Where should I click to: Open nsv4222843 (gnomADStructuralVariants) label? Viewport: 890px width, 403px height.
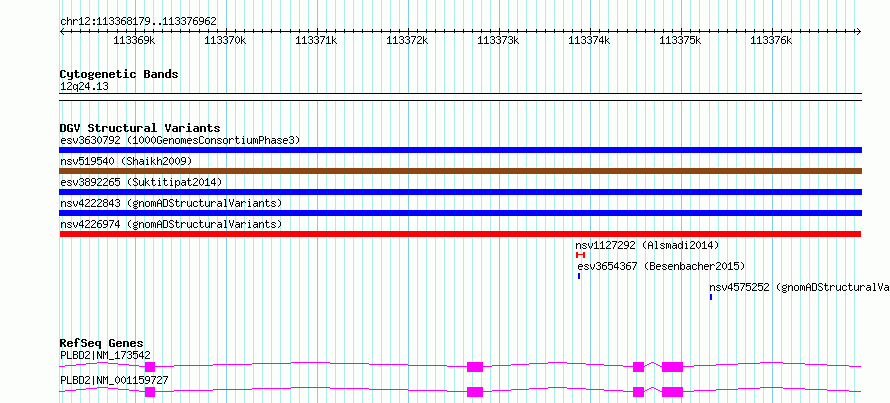(171, 203)
